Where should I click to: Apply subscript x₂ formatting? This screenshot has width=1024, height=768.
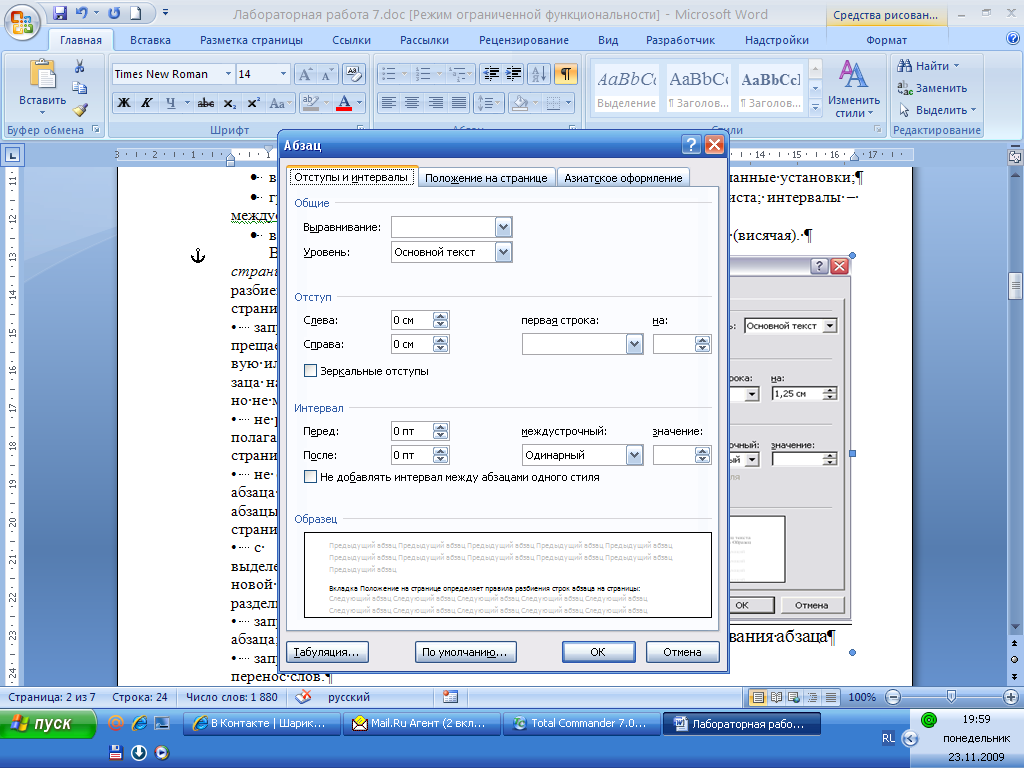click(x=229, y=103)
